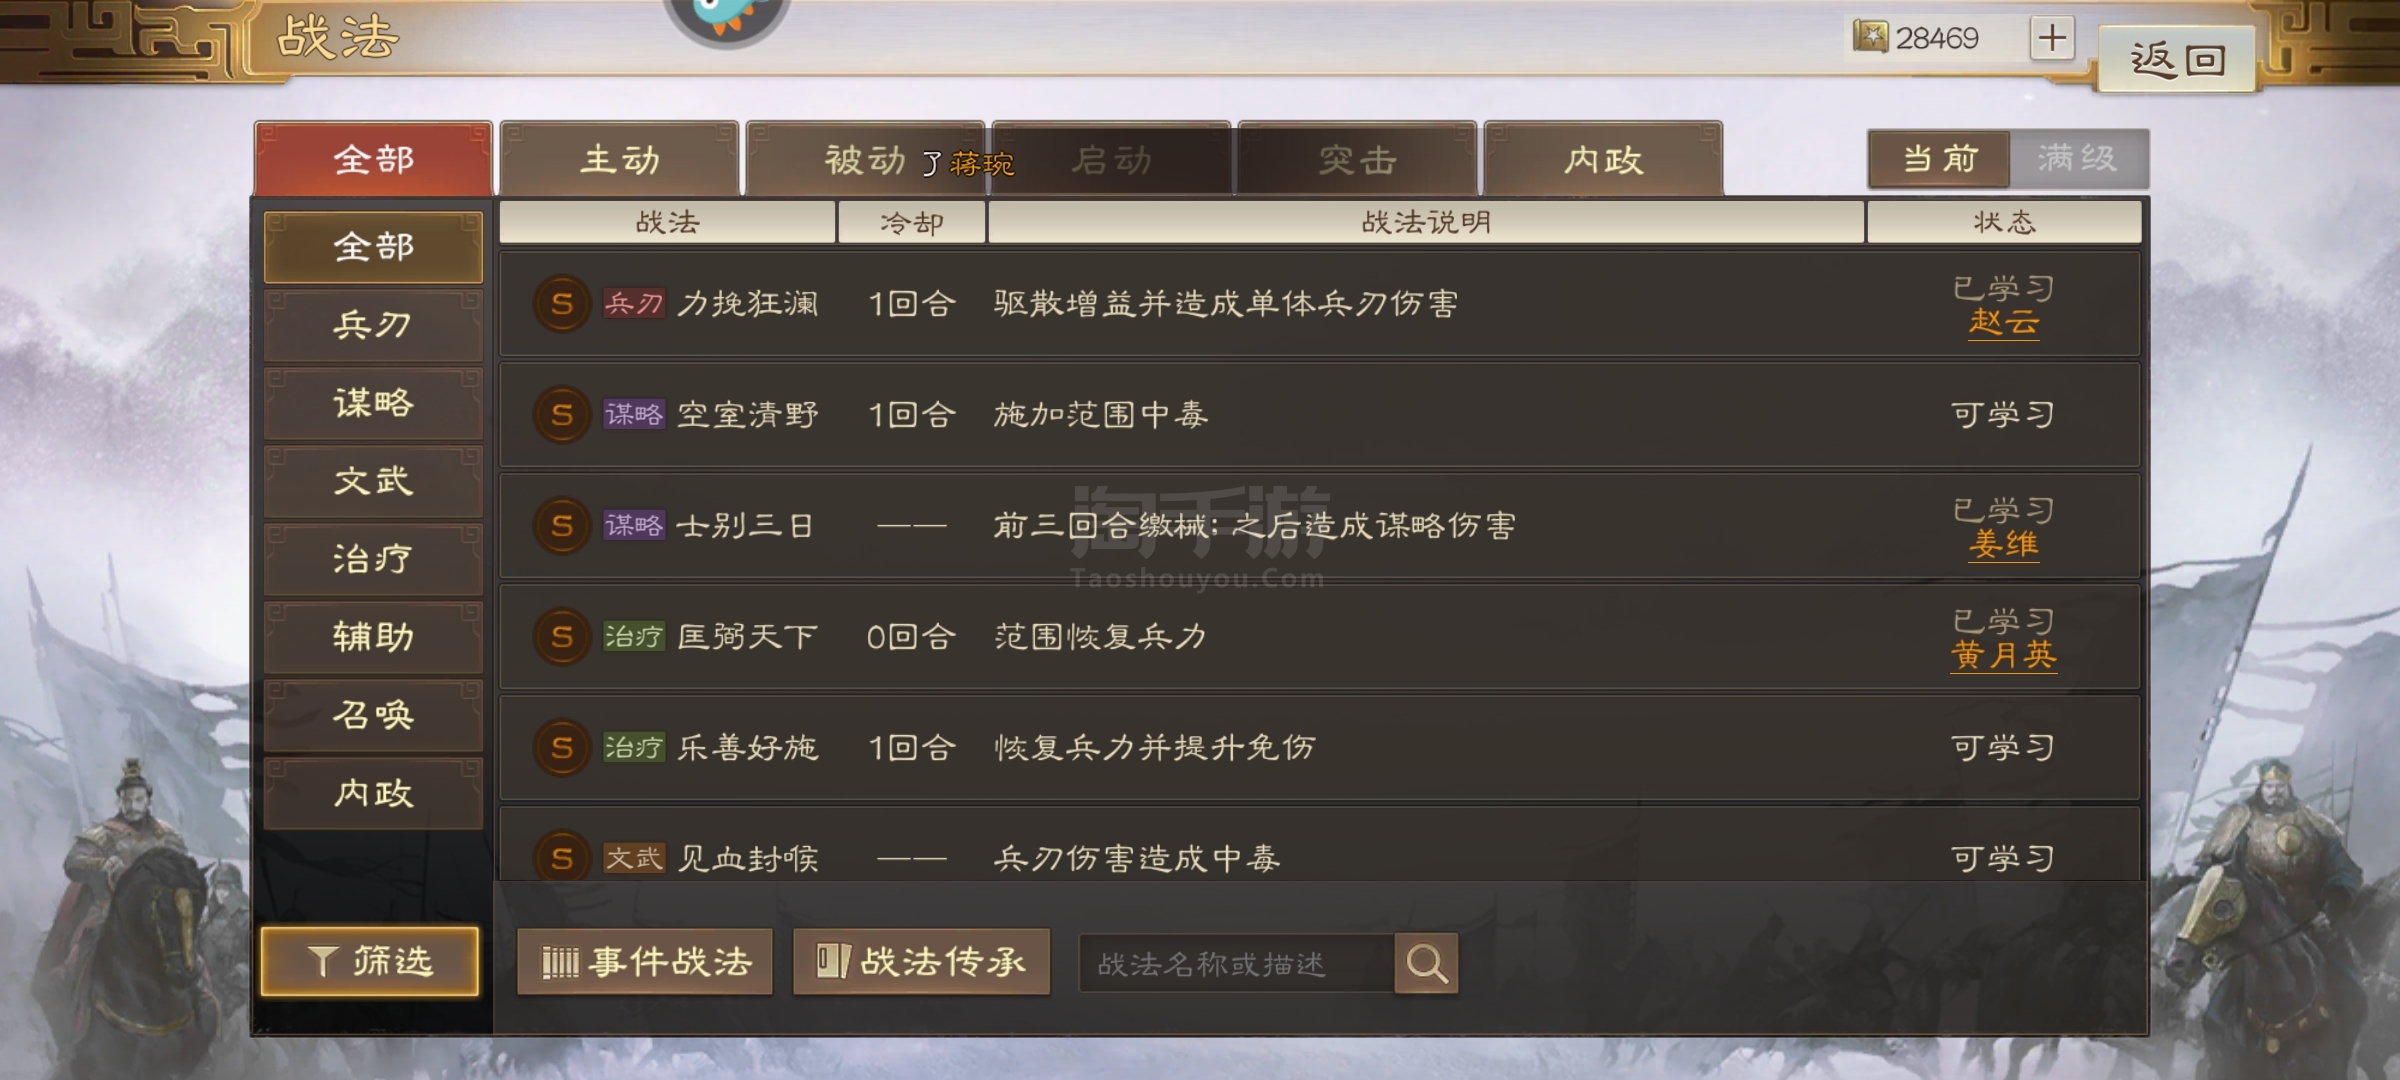Open the 赵云 hero link

click(2003, 322)
